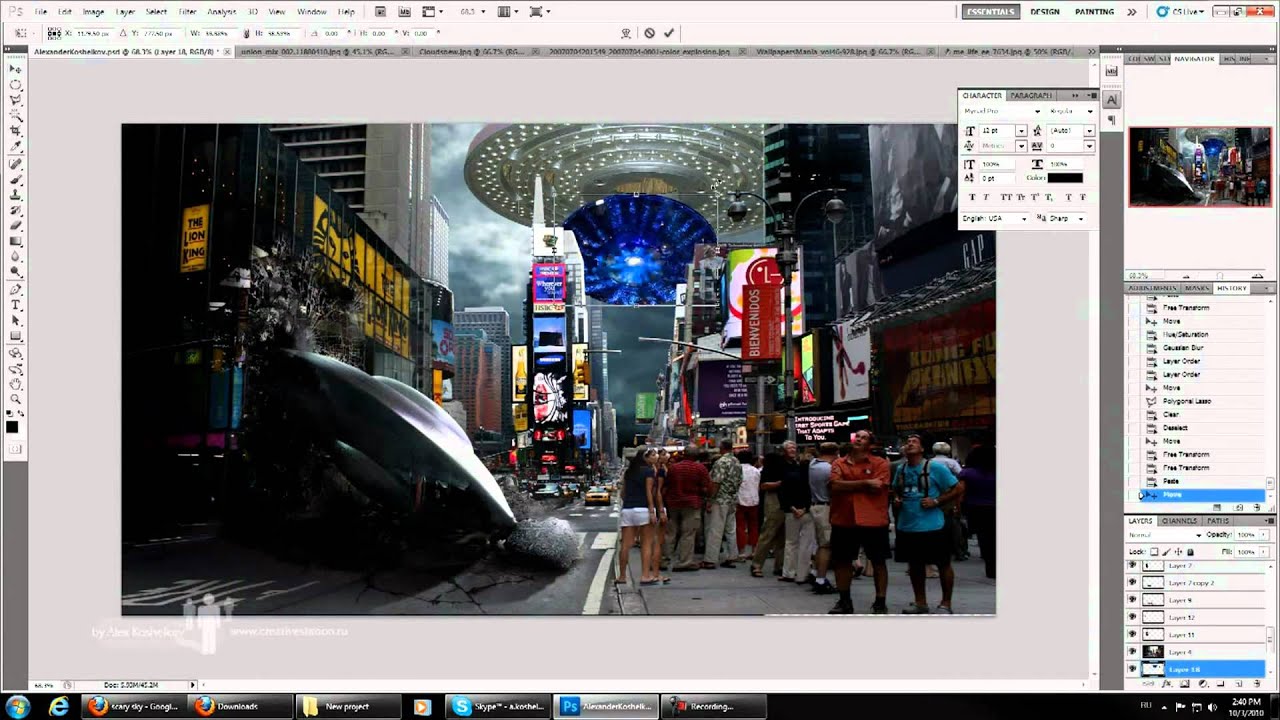The width and height of the screenshot is (1280, 720).
Task: Open the kerning Metrics dropdown
Action: click(1021, 146)
